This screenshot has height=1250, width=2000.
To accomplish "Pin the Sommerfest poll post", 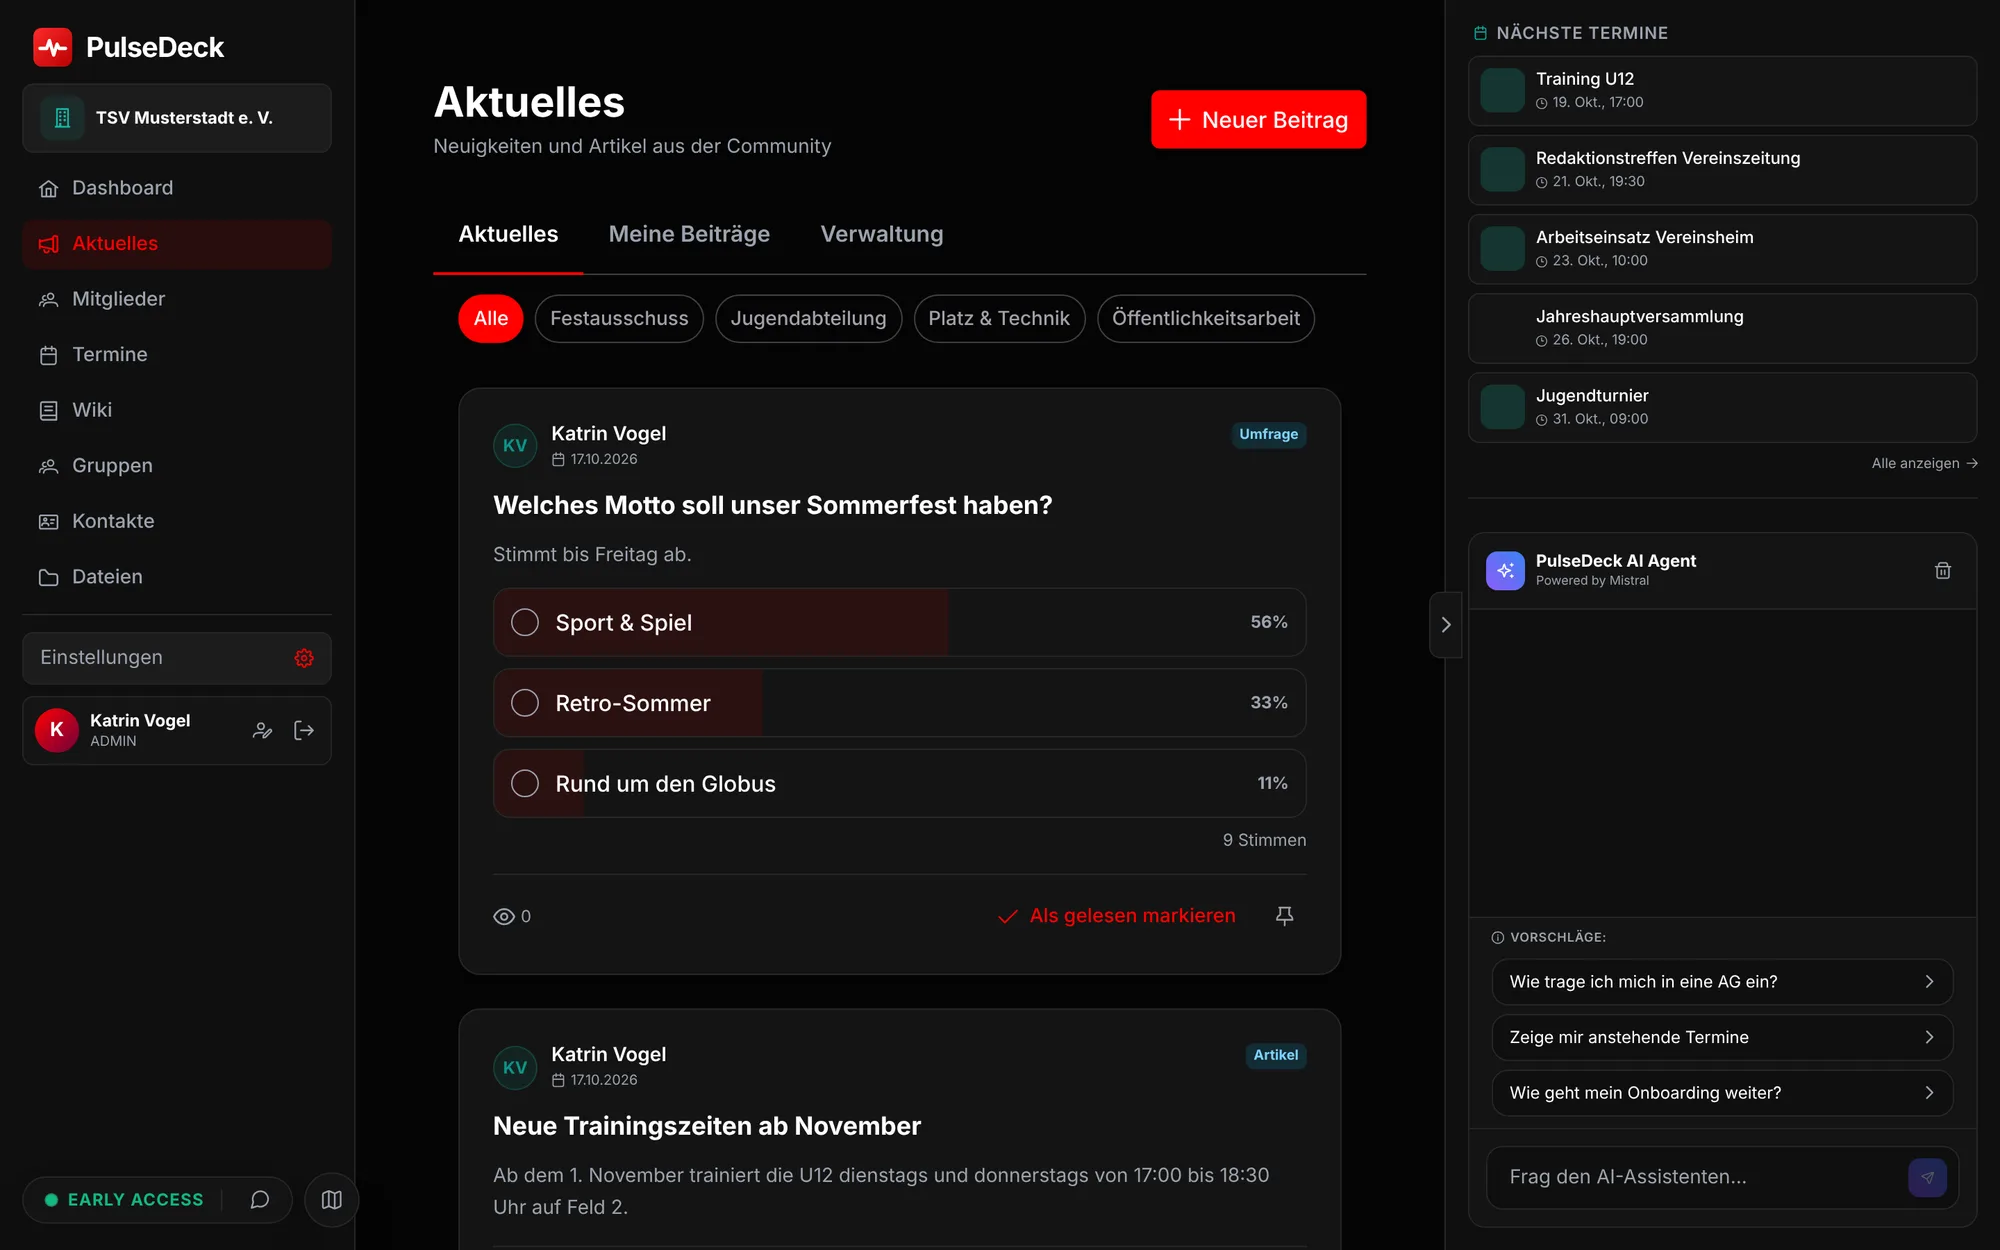I will click(x=1285, y=916).
